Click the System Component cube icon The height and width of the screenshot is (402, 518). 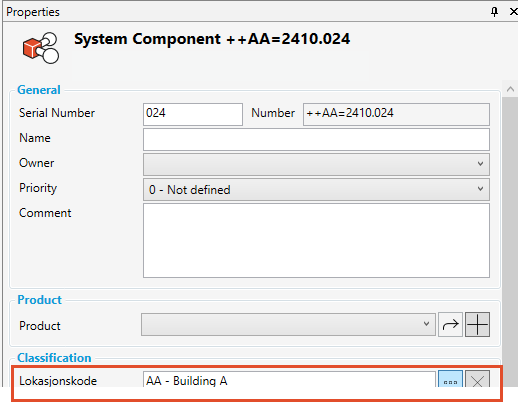(x=41, y=48)
